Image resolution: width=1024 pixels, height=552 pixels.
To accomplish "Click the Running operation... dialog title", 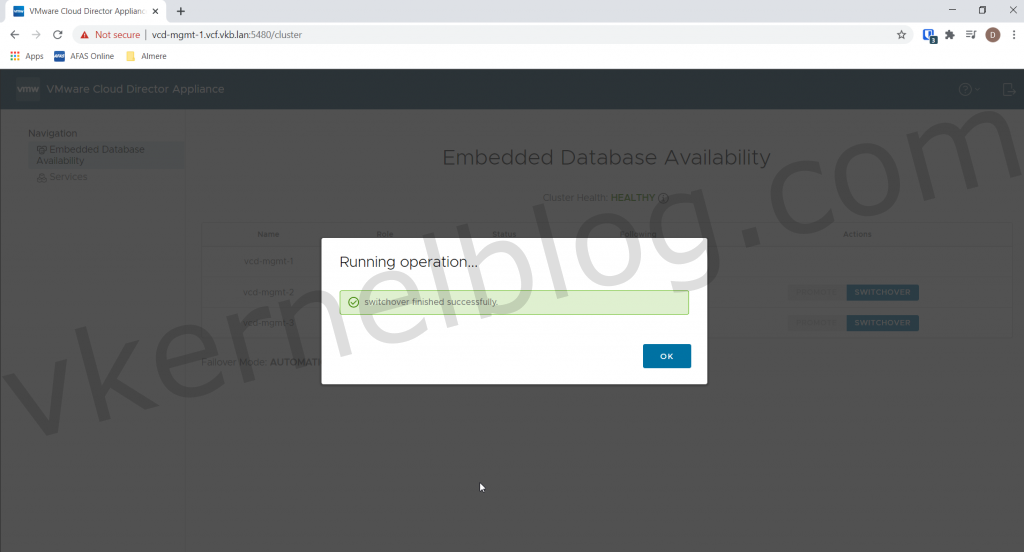I will click(409, 262).
